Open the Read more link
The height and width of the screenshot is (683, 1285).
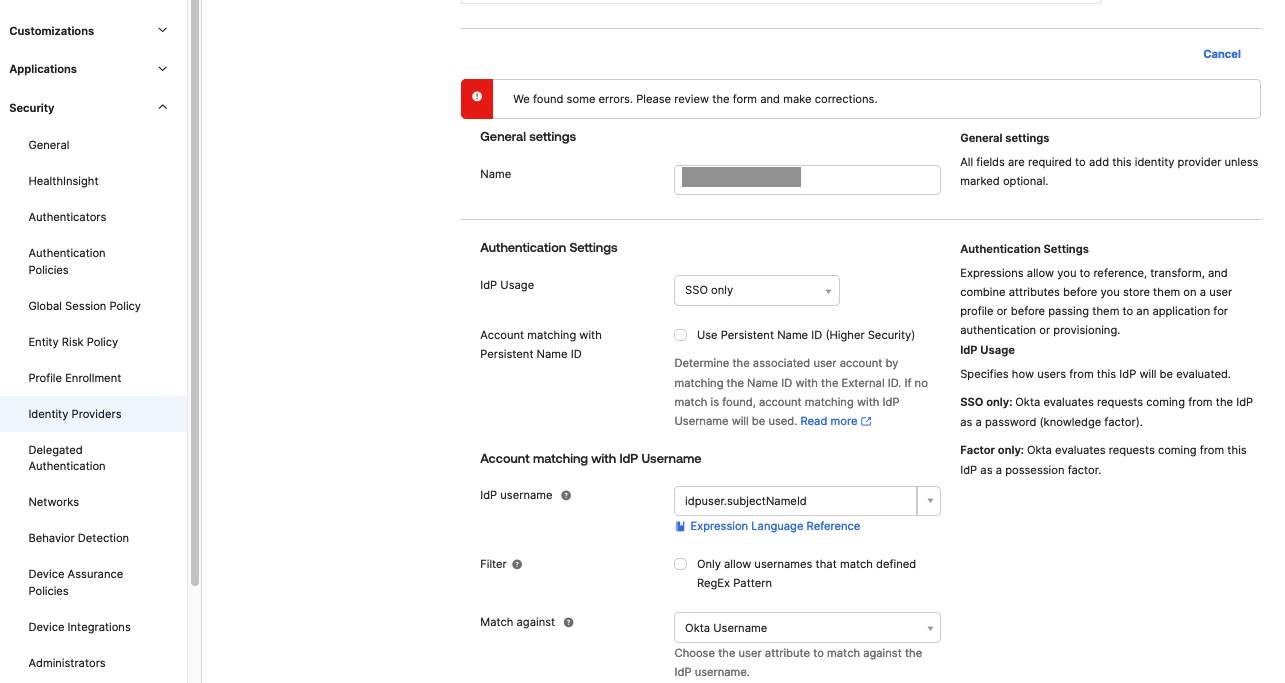point(828,422)
